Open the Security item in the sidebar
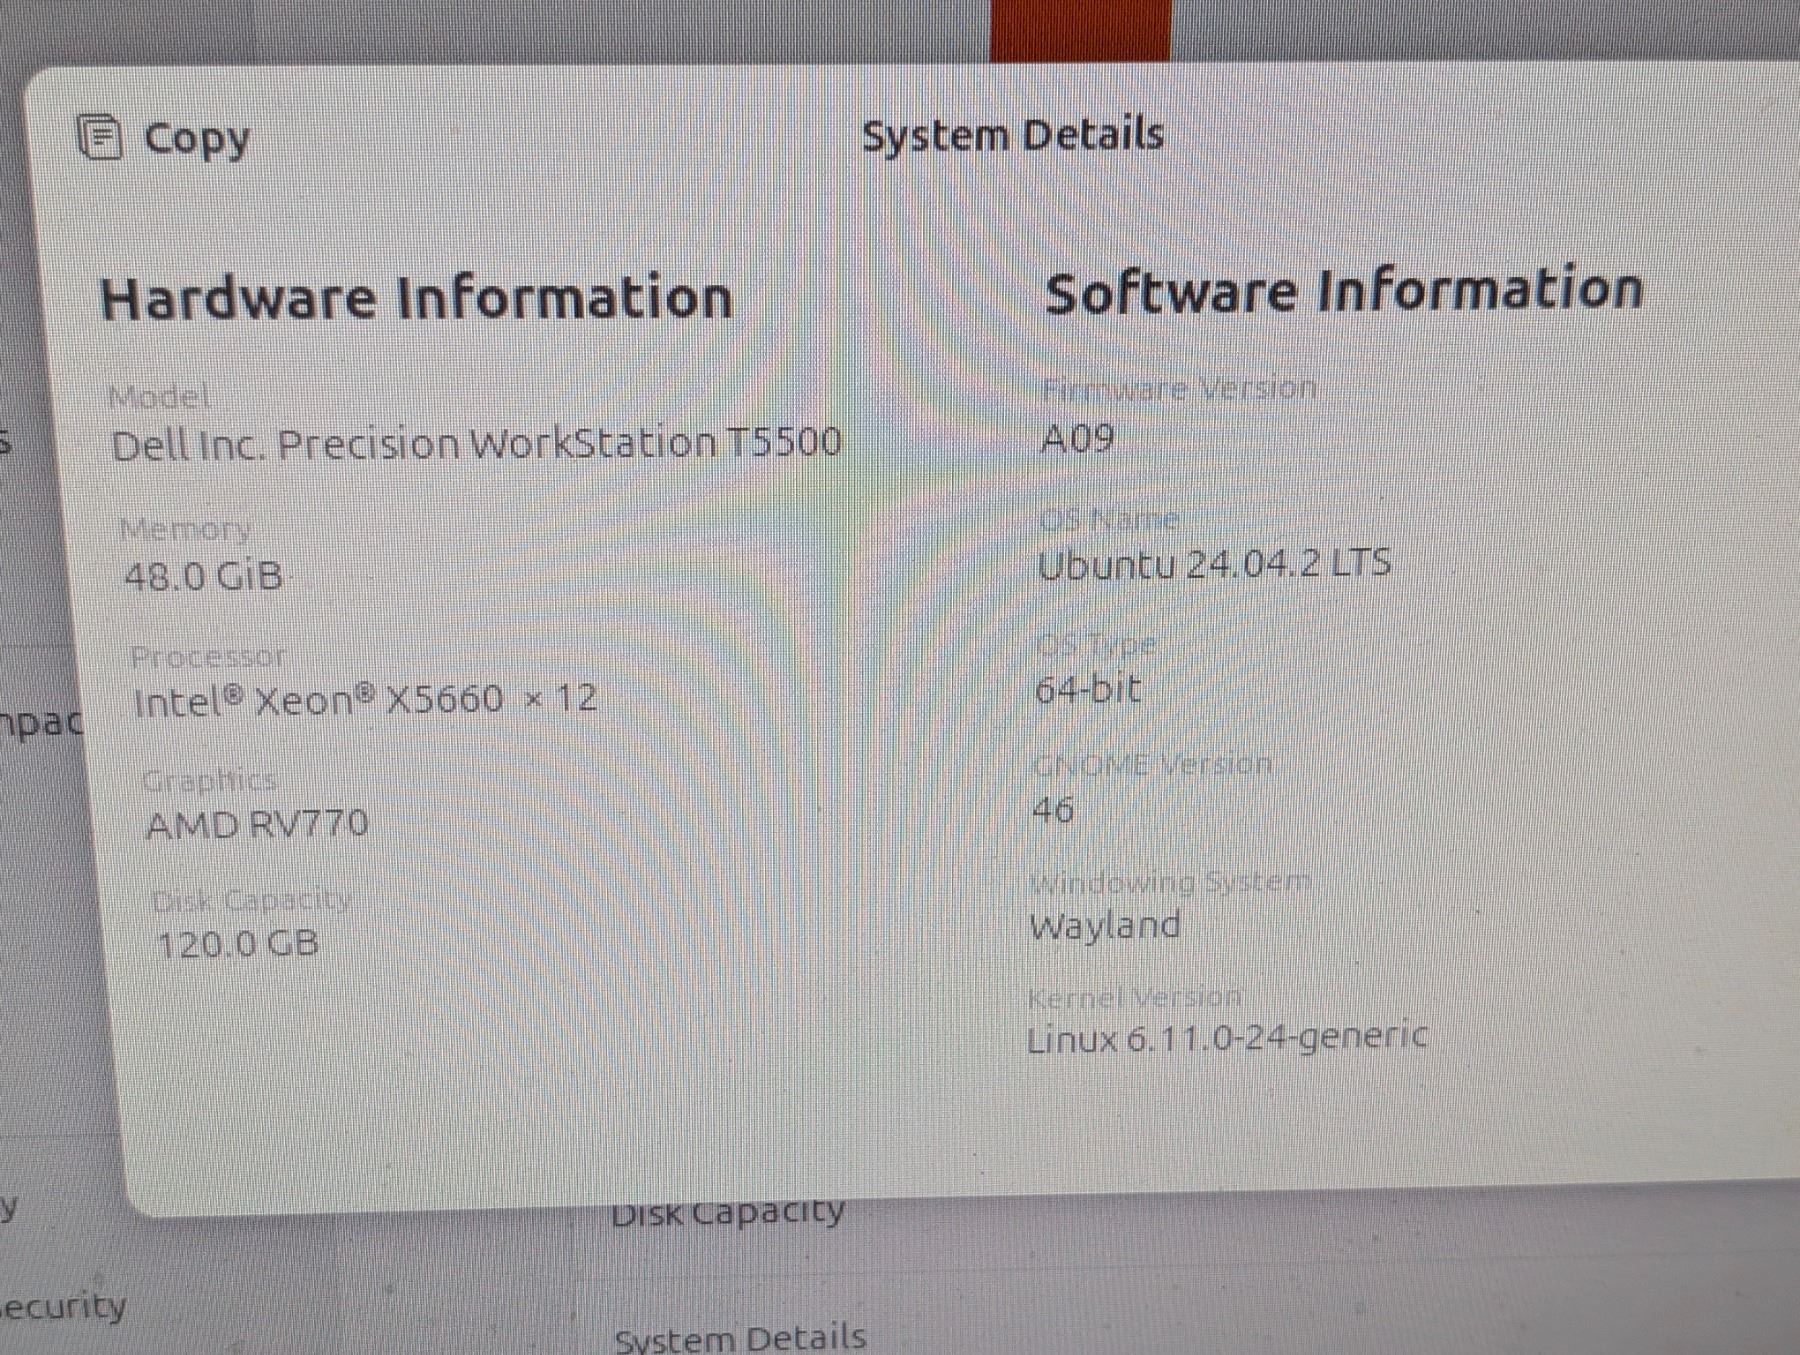This screenshot has height=1355, width=1800. pyautogui.click(x=64, y=1307)
